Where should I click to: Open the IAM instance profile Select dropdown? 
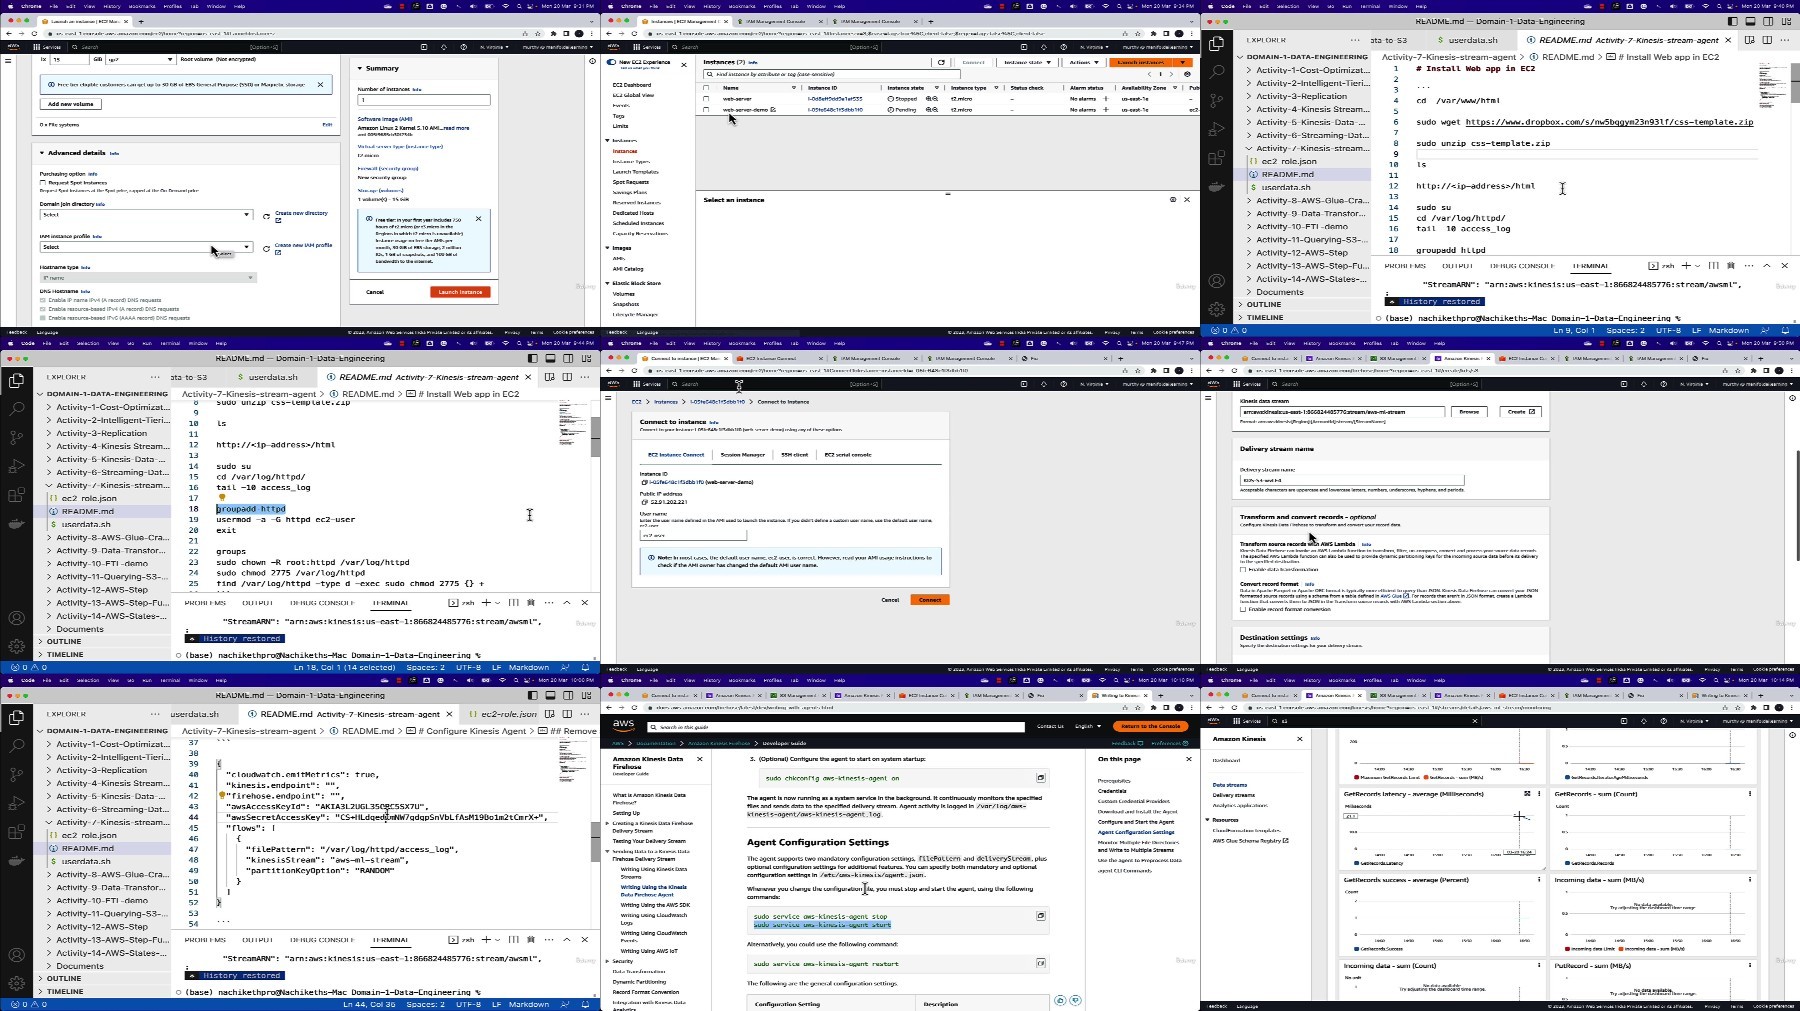coord(147,247)
